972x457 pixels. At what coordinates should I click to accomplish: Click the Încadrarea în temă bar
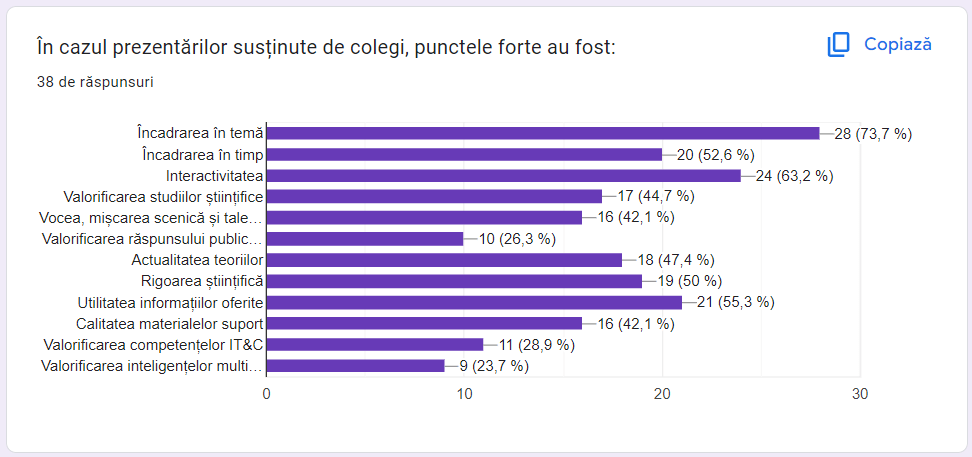[x=543, y=133]
